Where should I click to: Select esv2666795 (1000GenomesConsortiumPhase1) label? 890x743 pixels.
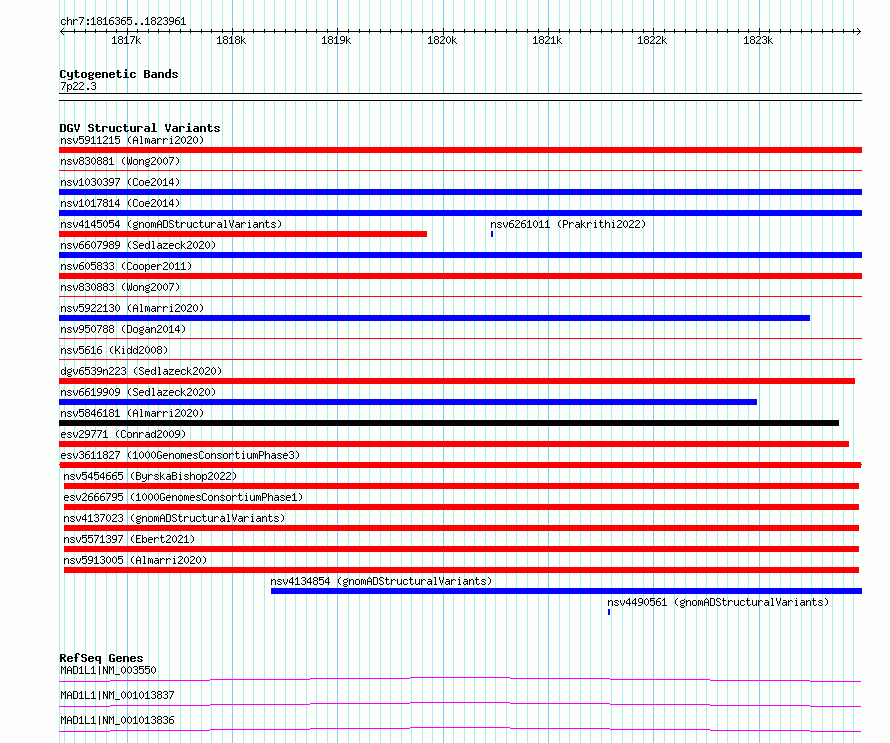tap(183, 497)
